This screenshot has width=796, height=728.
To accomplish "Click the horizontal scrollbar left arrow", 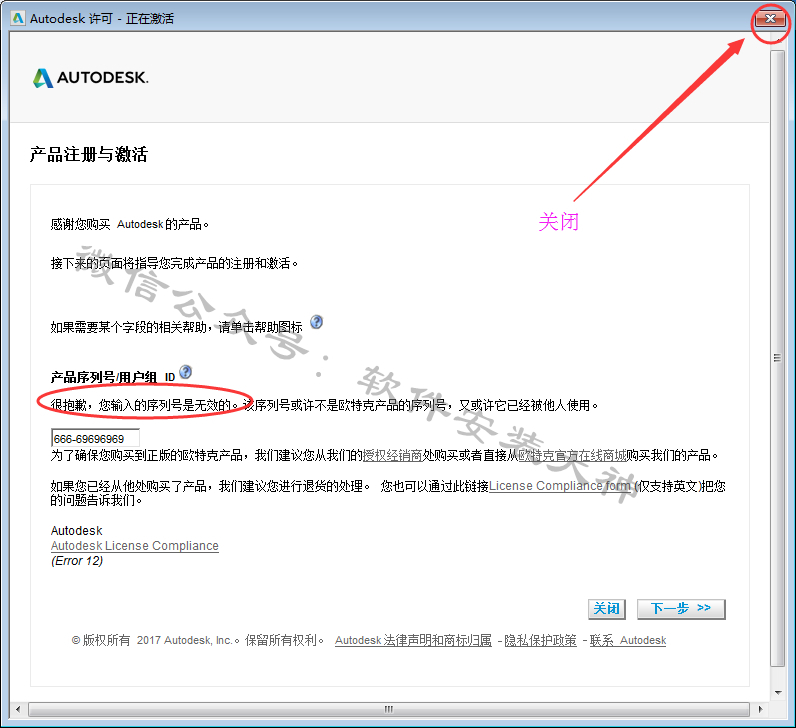I will point(18,709).
